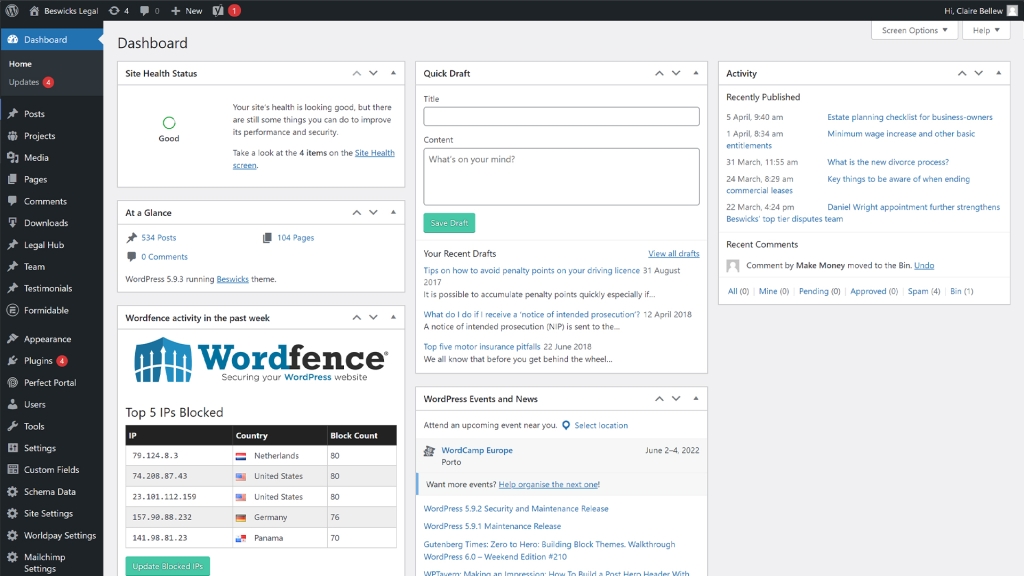Open Media library from sidebar
The height and width of the screenshot is (576, 1024).
click(36, 158)
